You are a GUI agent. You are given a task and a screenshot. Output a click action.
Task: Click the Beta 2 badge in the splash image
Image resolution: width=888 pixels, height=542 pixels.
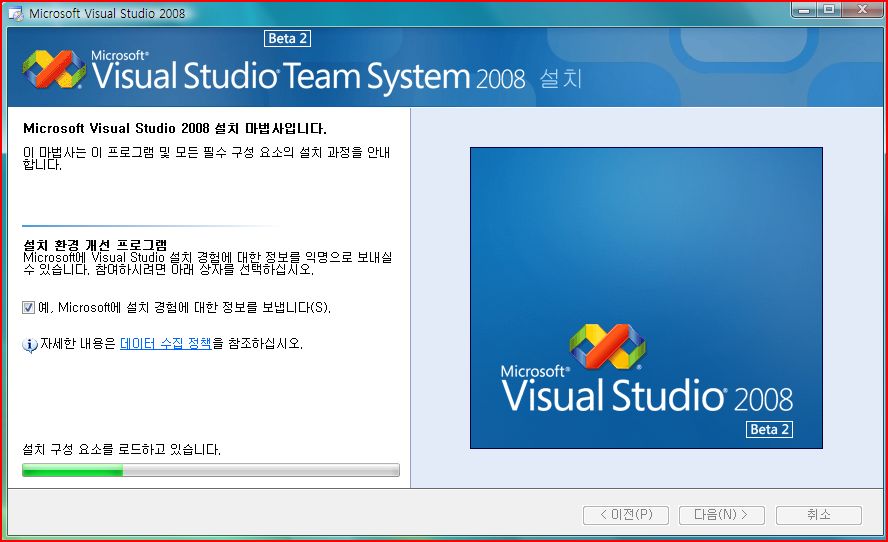coord(769,429)
